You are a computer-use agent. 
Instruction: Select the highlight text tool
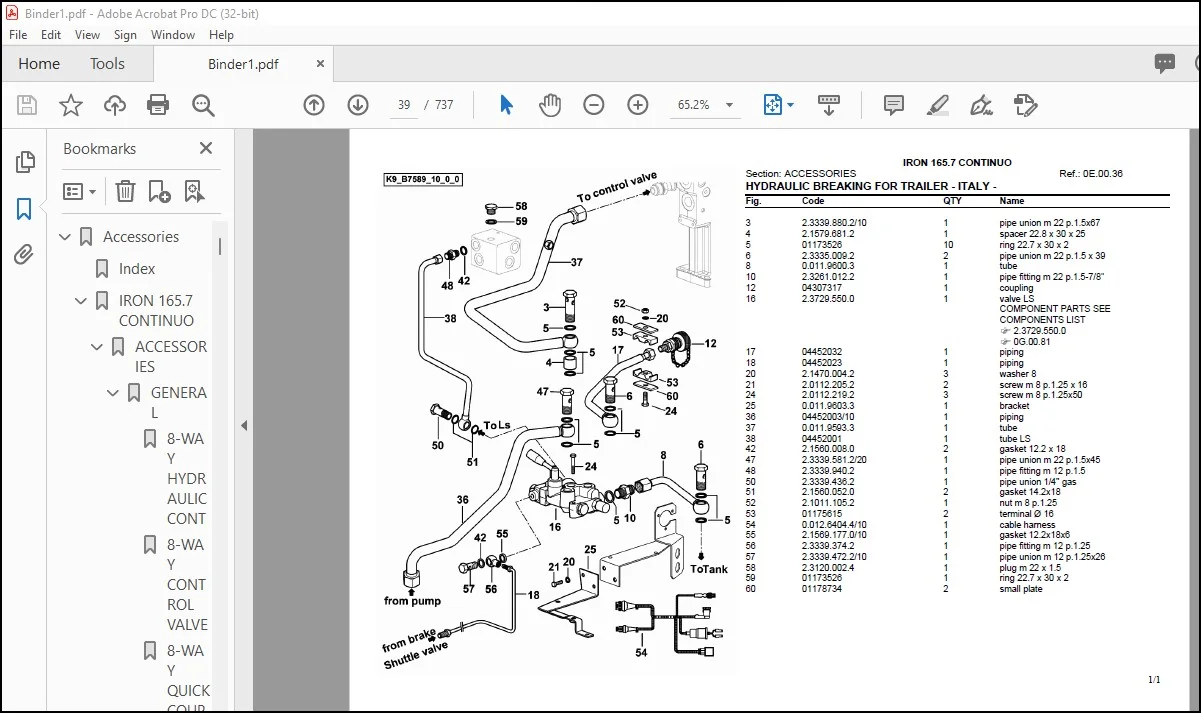(x=938, y=105)
